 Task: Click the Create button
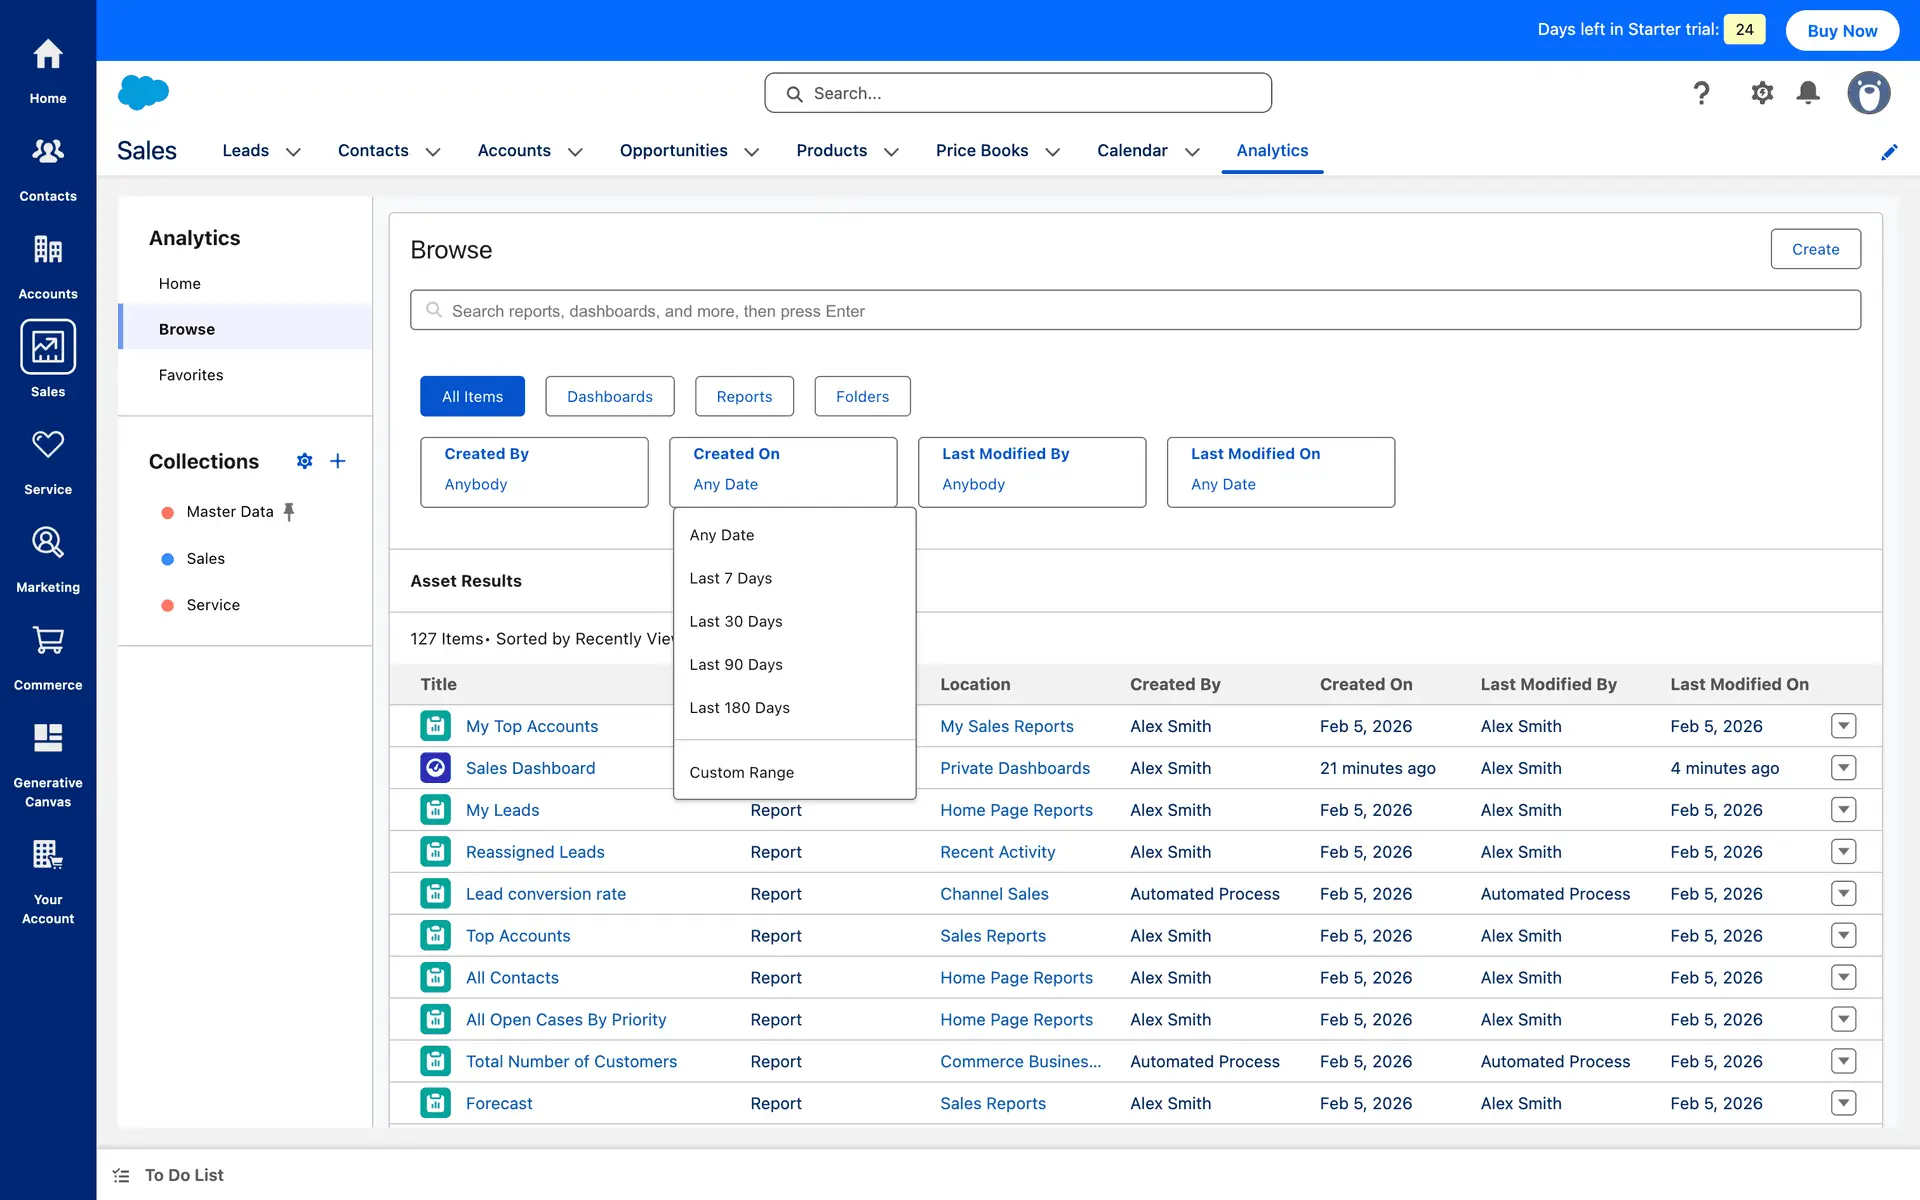[1815, 249]
